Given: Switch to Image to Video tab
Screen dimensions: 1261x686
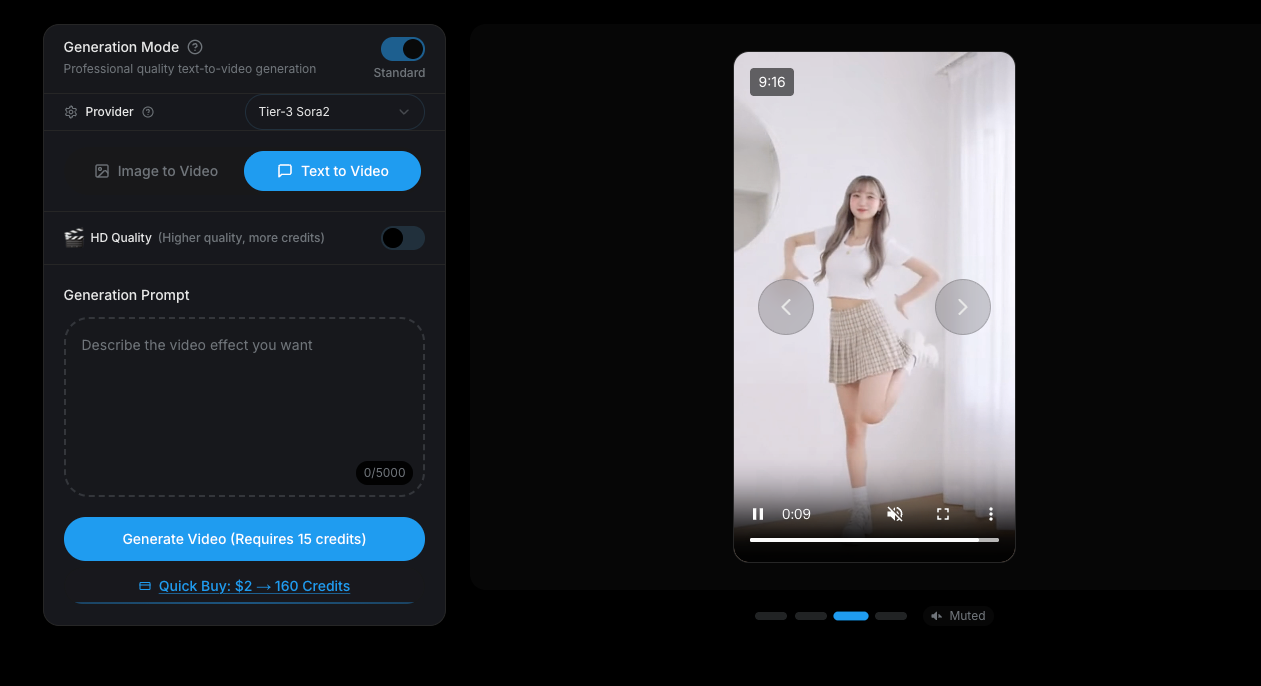Looking at the screenshot, I should 156,171.
